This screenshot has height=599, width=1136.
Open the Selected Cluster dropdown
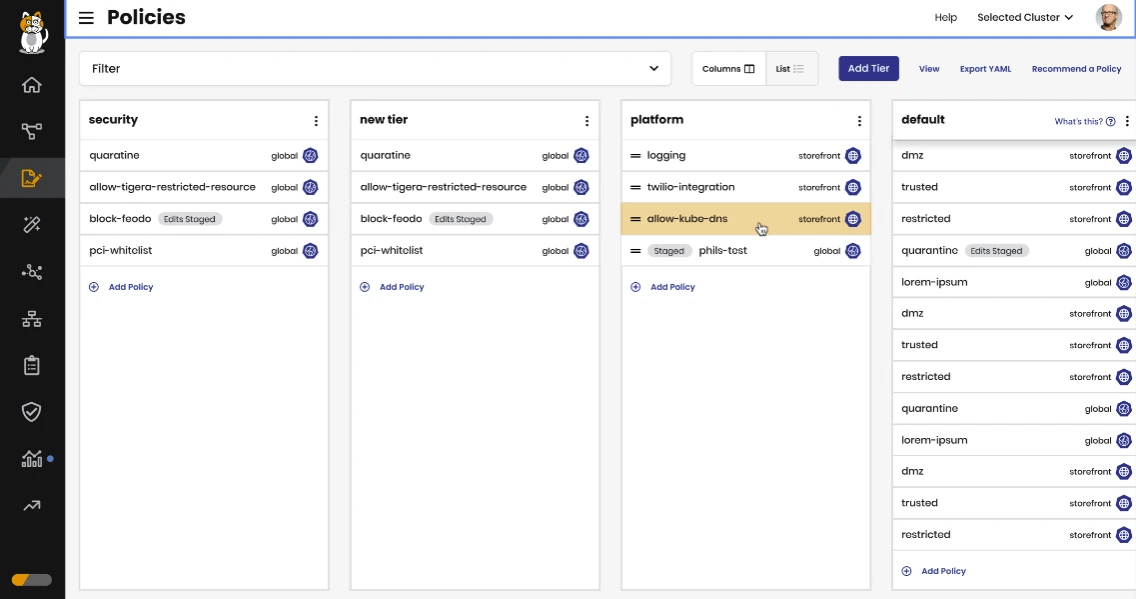pyautogui.click(x=1025, y=18)
